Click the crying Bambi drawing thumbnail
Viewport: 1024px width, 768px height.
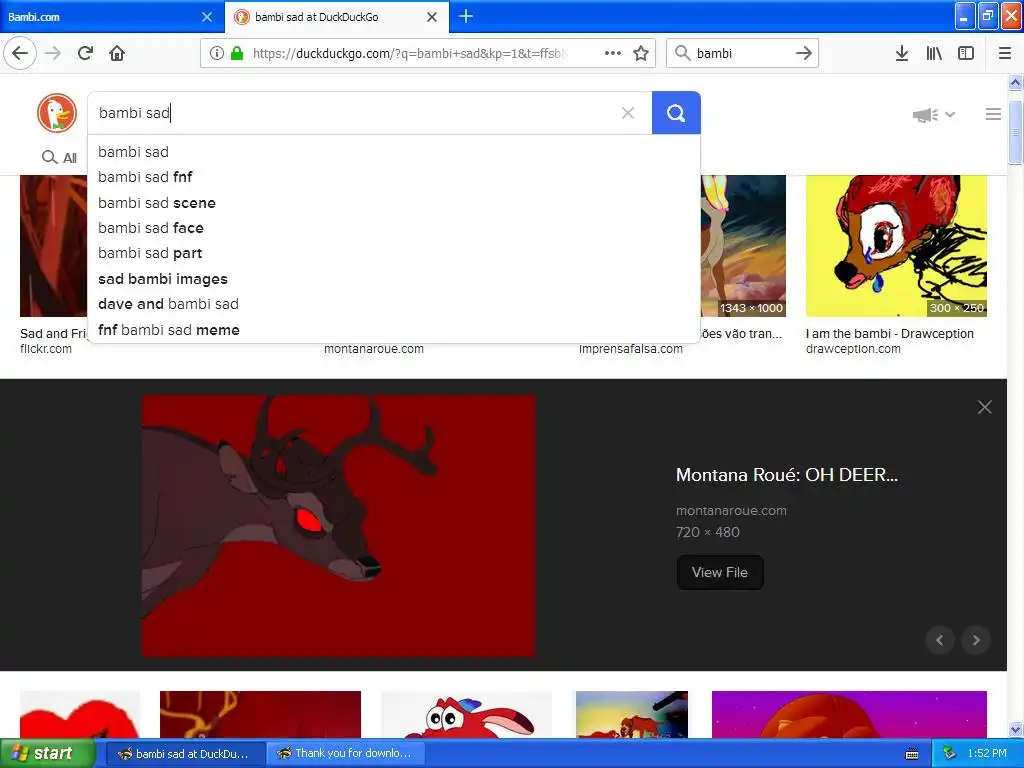pos(896,246)
